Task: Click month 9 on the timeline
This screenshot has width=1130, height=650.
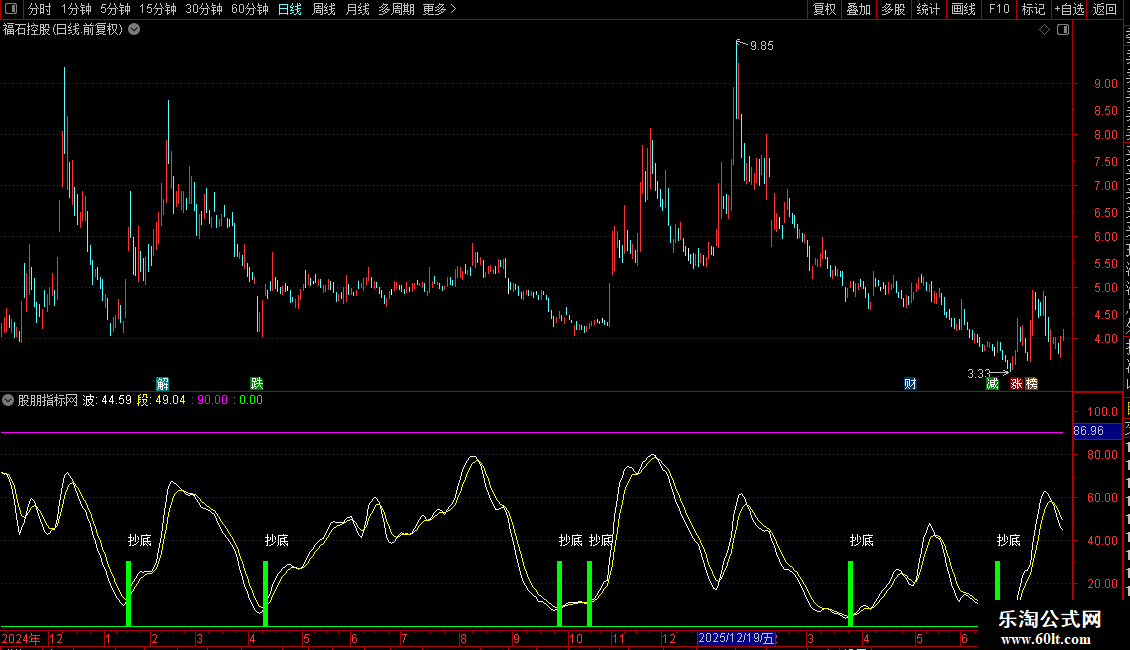Action: click(516, 638)
